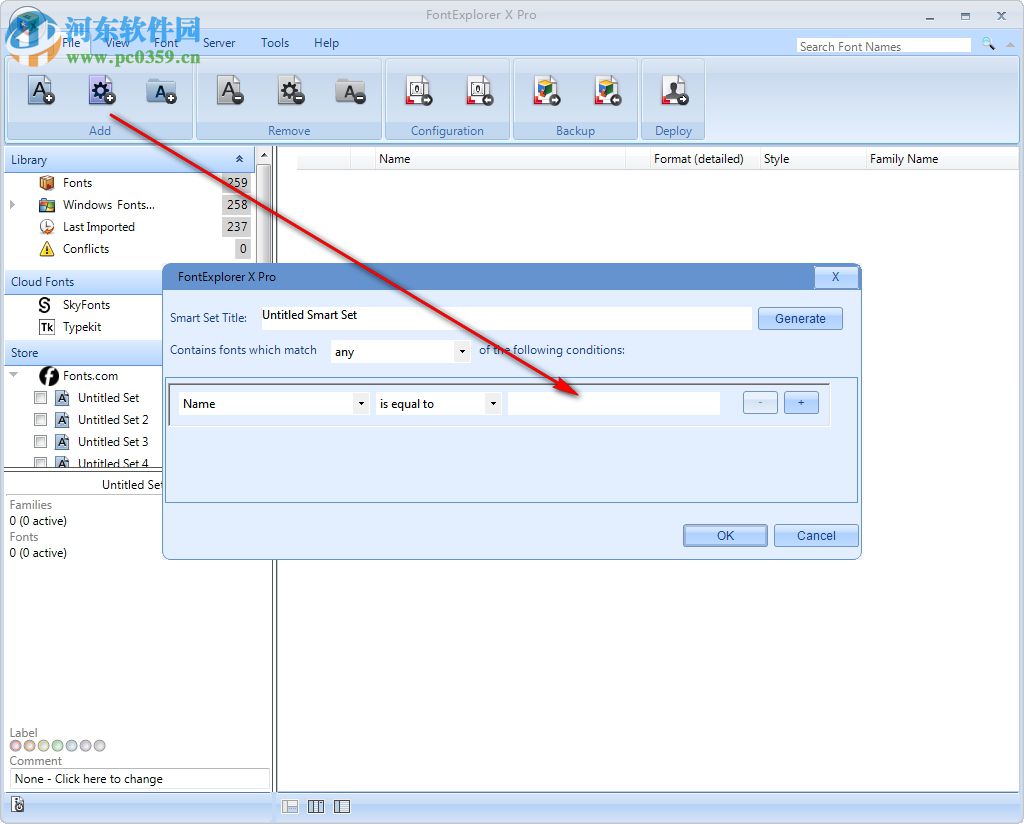This screenshot has width=1024, height=824.
Task: Add condition with the plus button
Action: point(801,403)
